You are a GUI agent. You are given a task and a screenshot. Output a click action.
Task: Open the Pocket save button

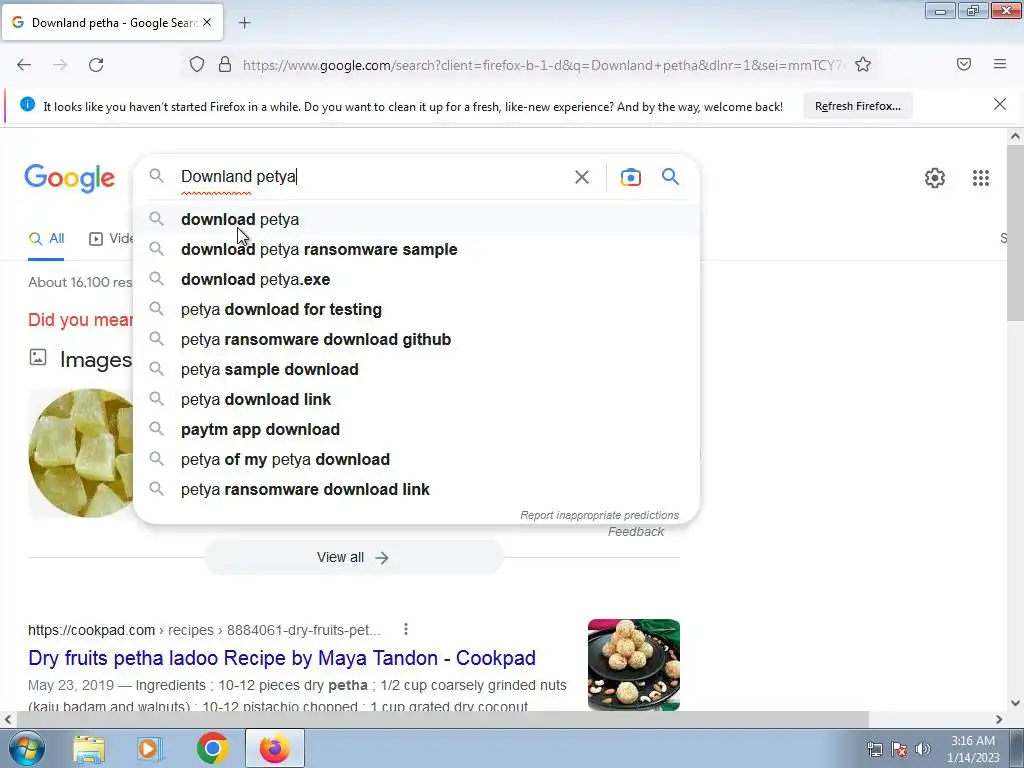point(964,65)
